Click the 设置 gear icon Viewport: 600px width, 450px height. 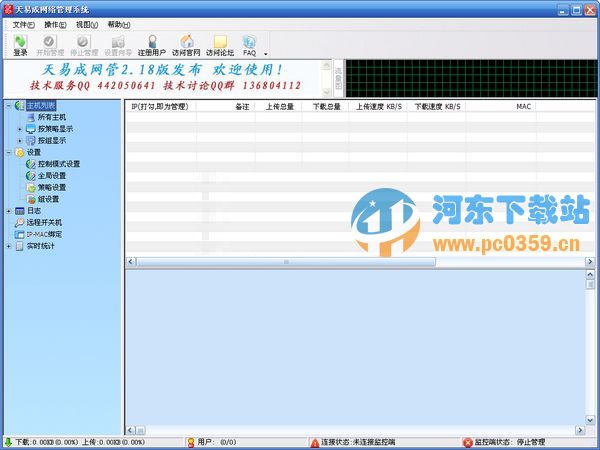coord(20,152)
